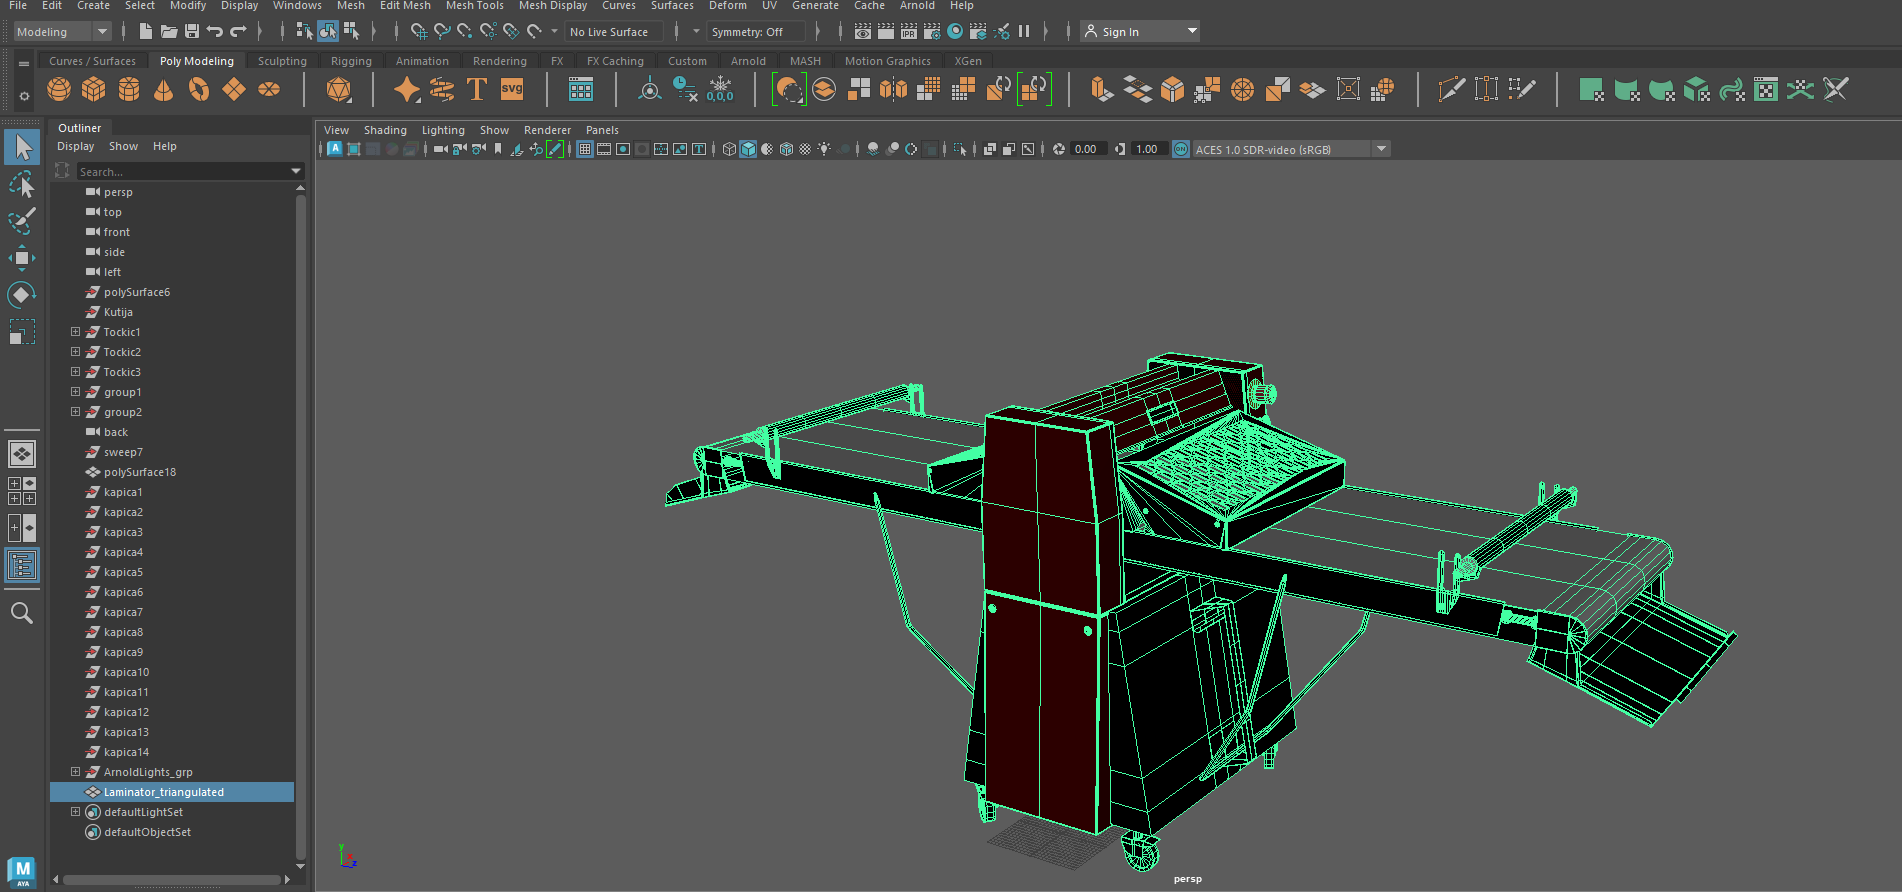Click the polygon type text tool

pos(477,90)
